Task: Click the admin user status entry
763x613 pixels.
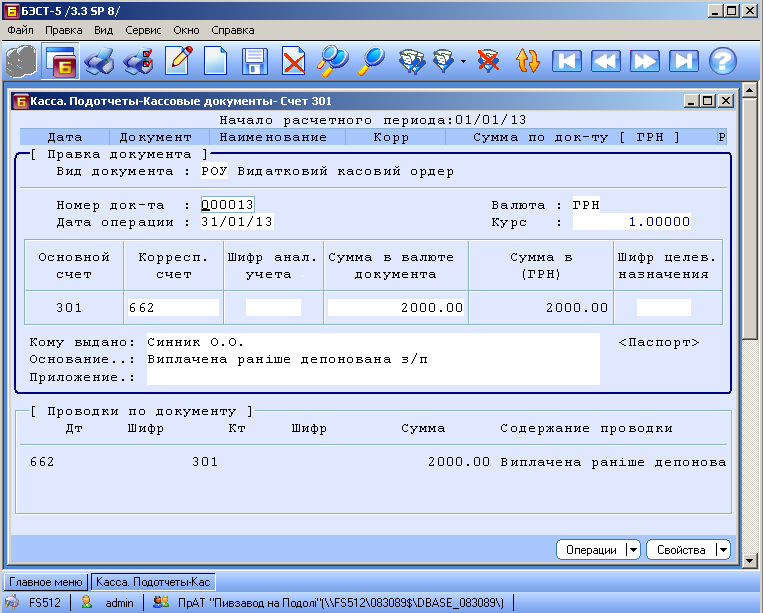Action: [108, 603]
